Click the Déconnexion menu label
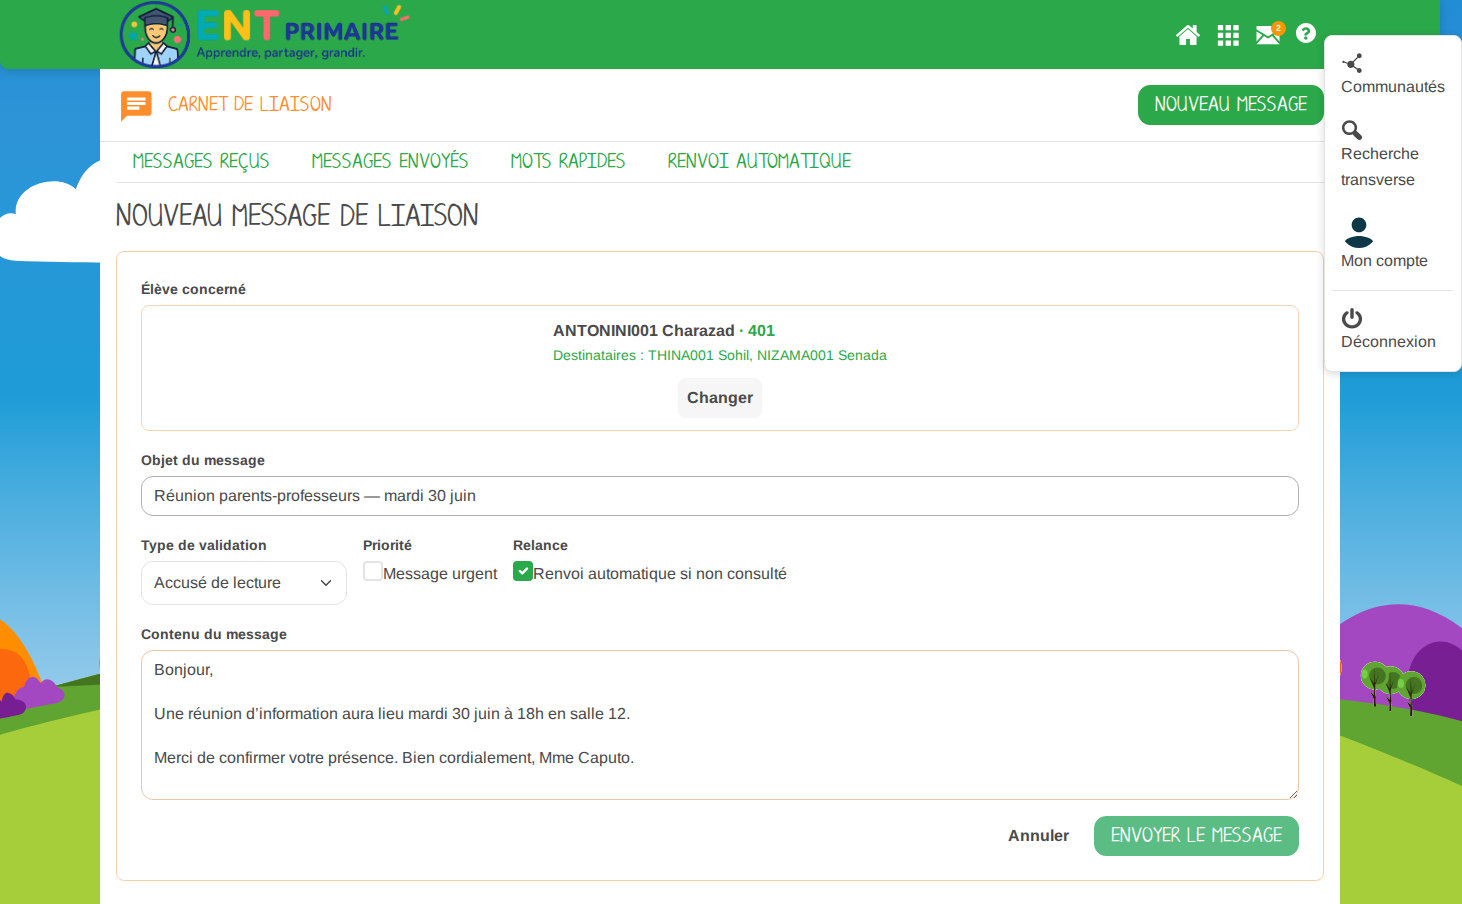This screenshot has height=904, width=1462. tap(1388, 342)
